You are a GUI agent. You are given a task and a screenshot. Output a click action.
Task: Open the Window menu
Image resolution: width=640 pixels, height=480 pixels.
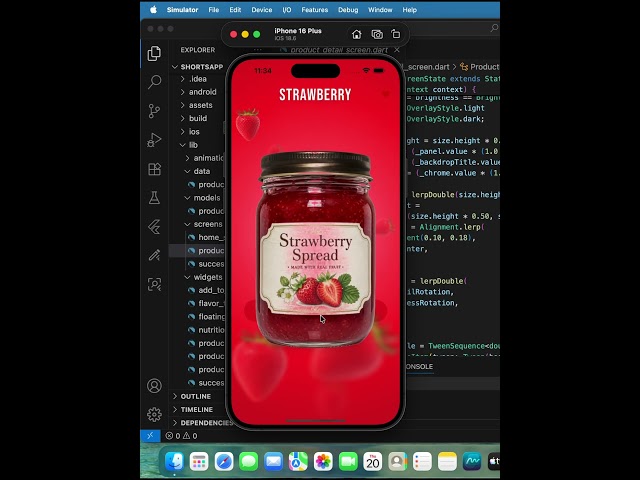[380, 10]
